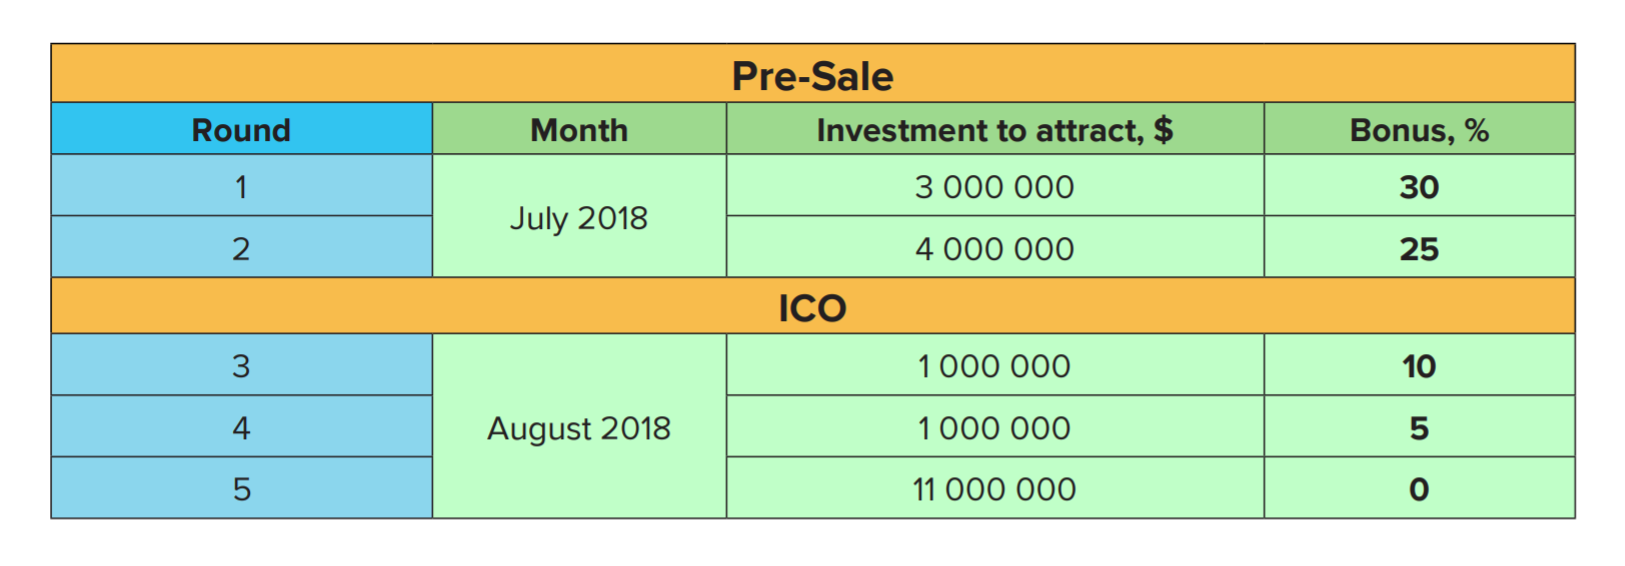Select the 4 000 000 investment cell
The image size is (1625, 566).
point(995,248)
